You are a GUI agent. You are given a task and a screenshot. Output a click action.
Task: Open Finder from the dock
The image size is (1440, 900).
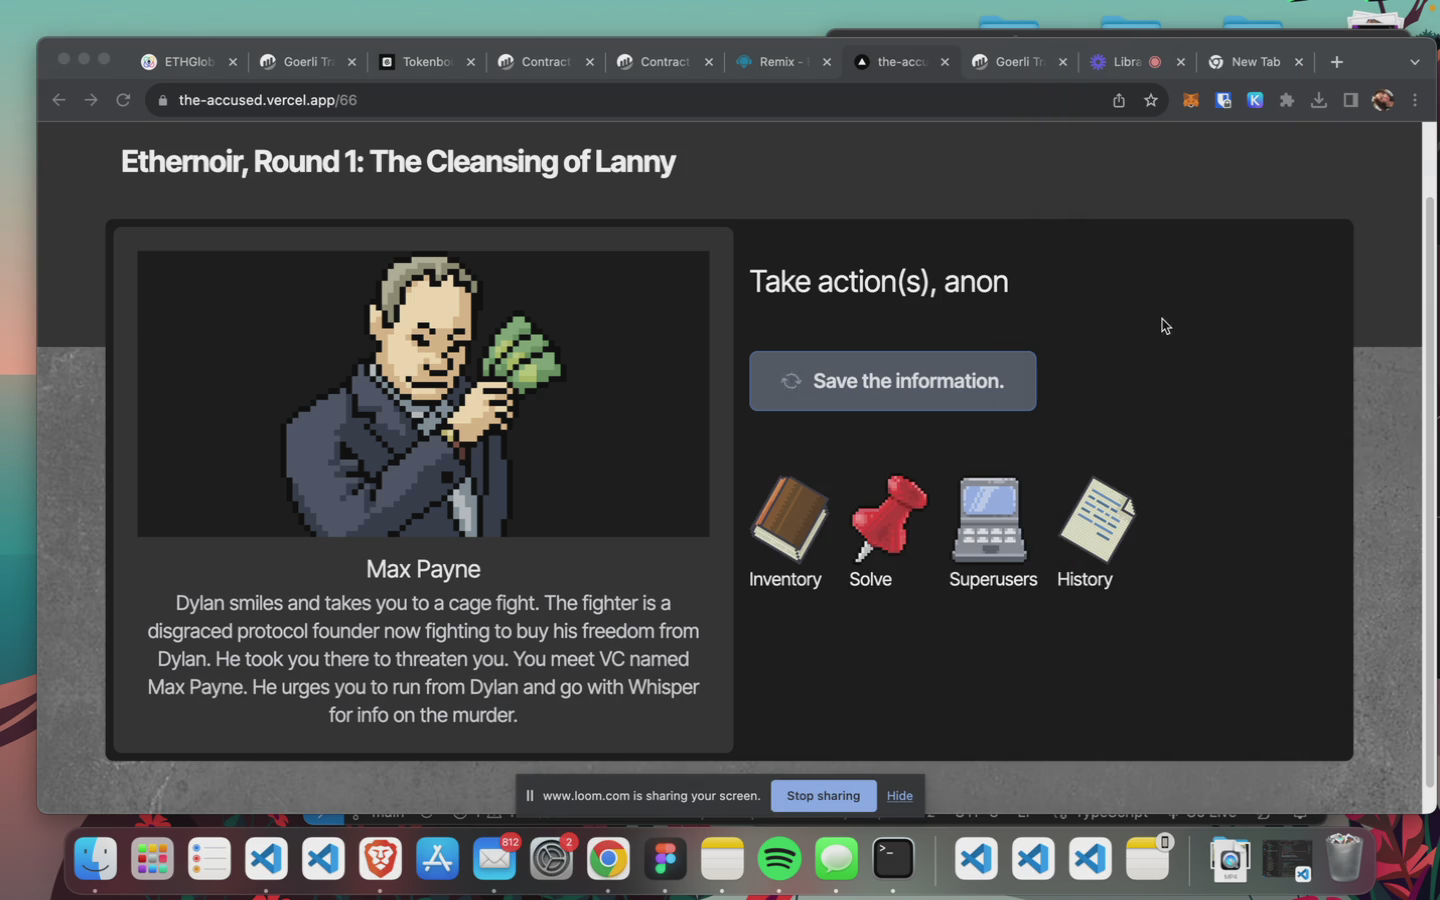[95, 859]
